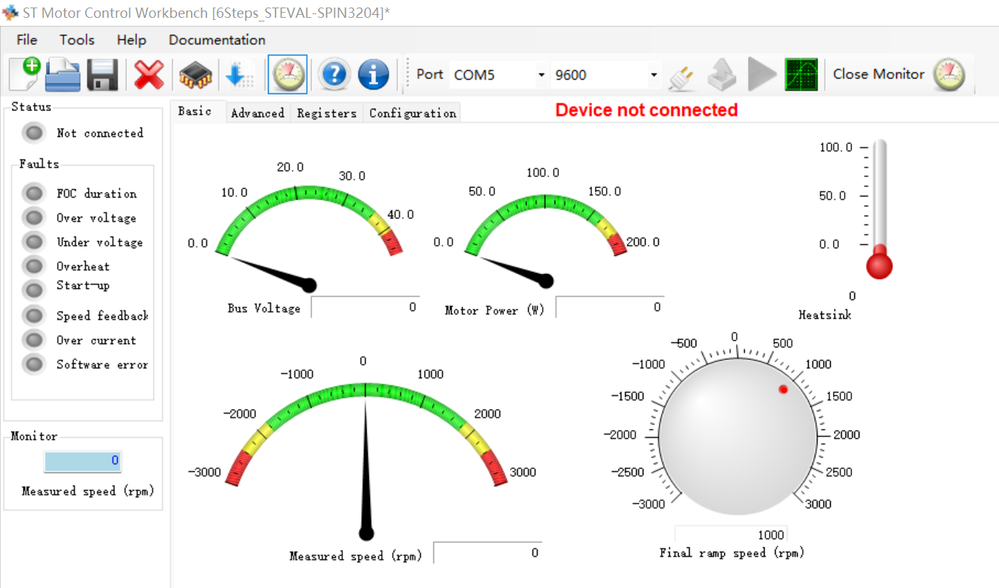This screenshot has width=999, height=588.
Task: Click the Not connected status LED
Action: 34,133
